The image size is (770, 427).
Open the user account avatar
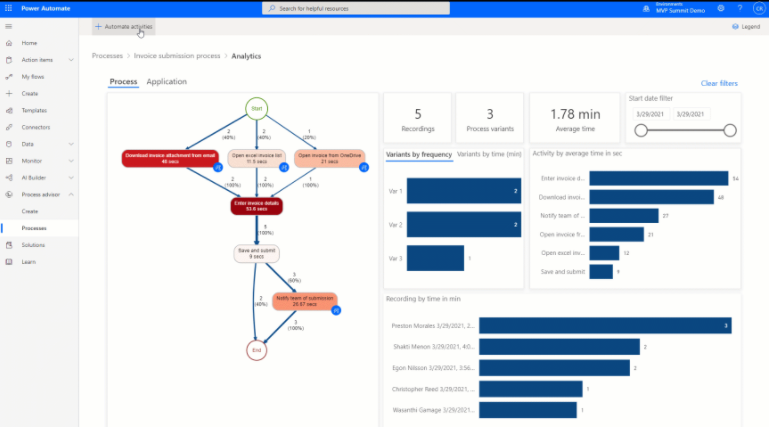tap(759, 8)
